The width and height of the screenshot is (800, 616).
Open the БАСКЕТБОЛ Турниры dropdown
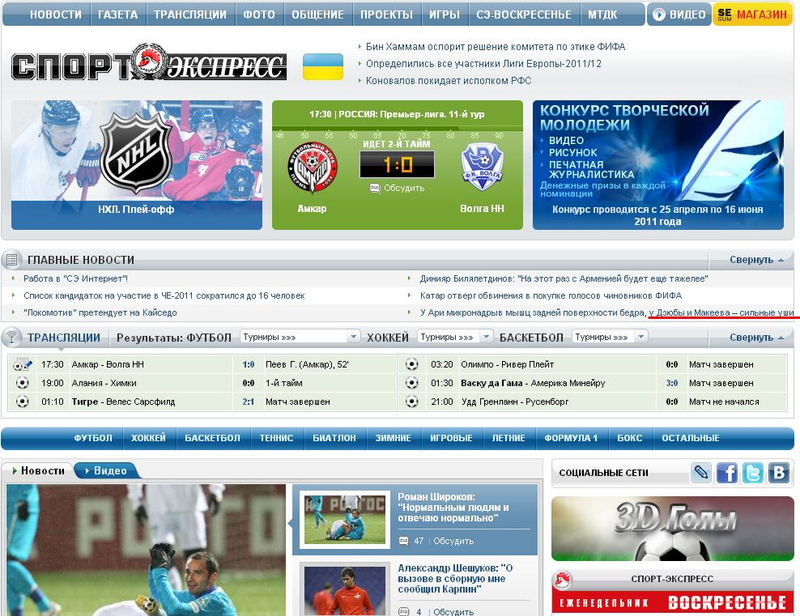[x=610, y=337]
